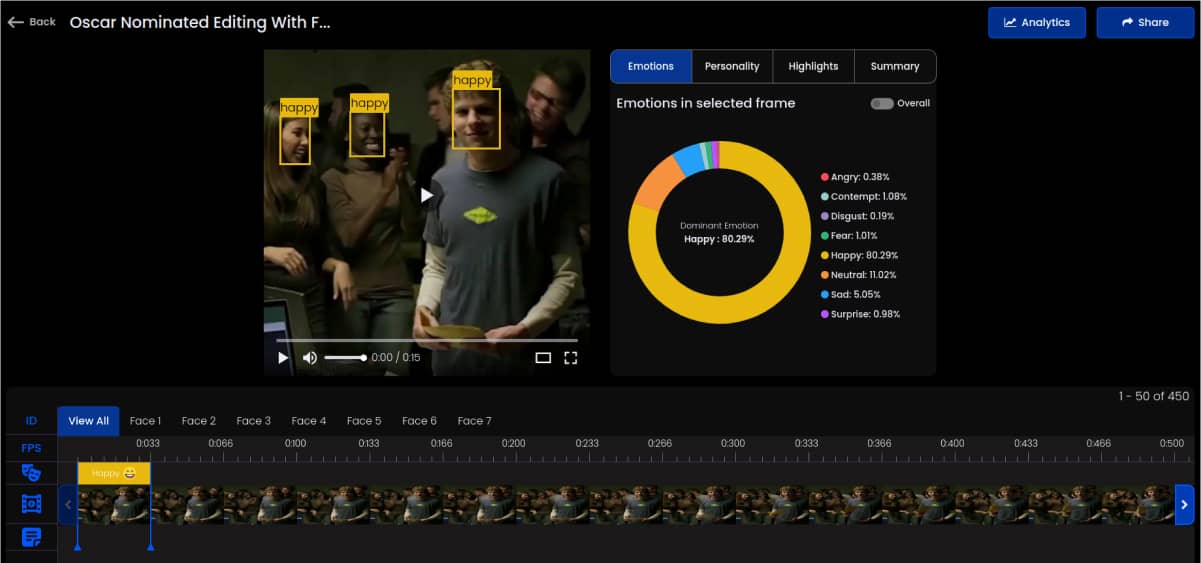
Task: Click the Dominant Emotion center label
Action: (719, 226)
